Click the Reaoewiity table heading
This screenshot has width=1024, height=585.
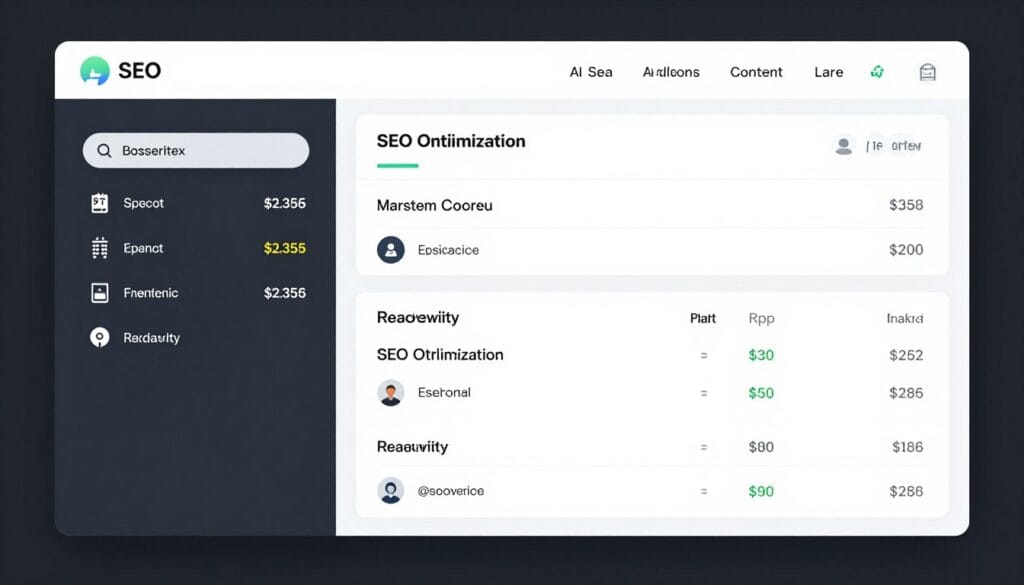coord(418,318)
